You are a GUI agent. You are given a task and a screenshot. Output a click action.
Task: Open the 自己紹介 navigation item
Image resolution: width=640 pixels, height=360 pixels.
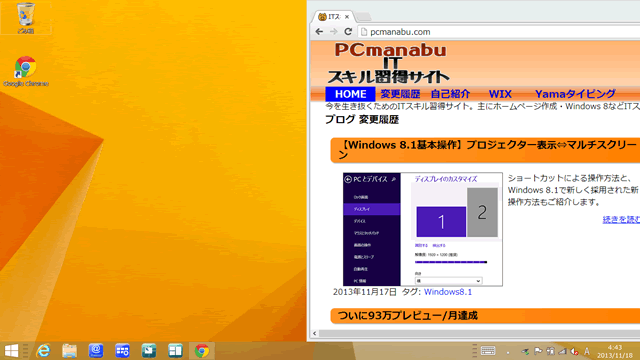[450, 94]
